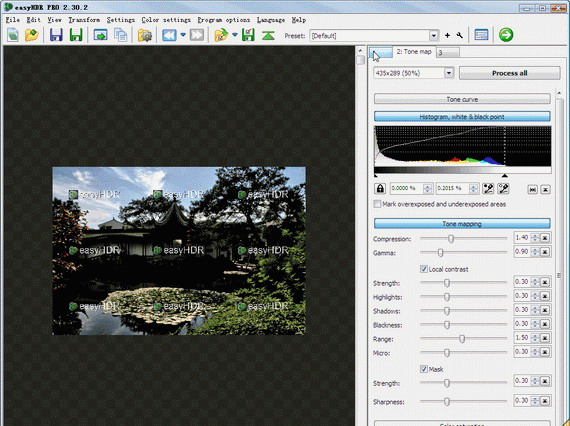This screenshot has height=426, width=570.
Task: Click the grey forward arrows icon
Action: (197, 35)
